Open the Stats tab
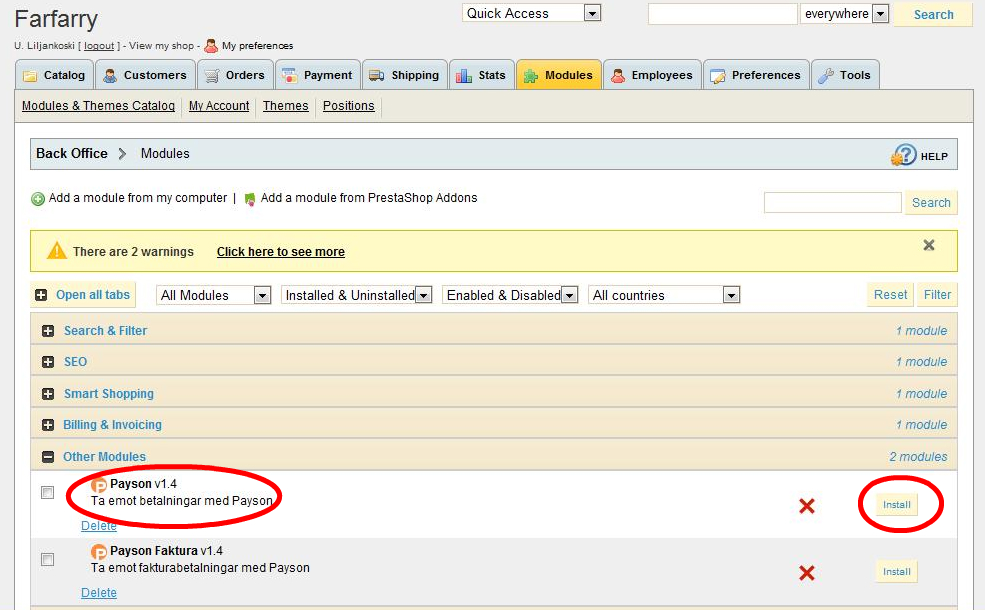Viewport: 985px width, 610px height. [482, 75]
